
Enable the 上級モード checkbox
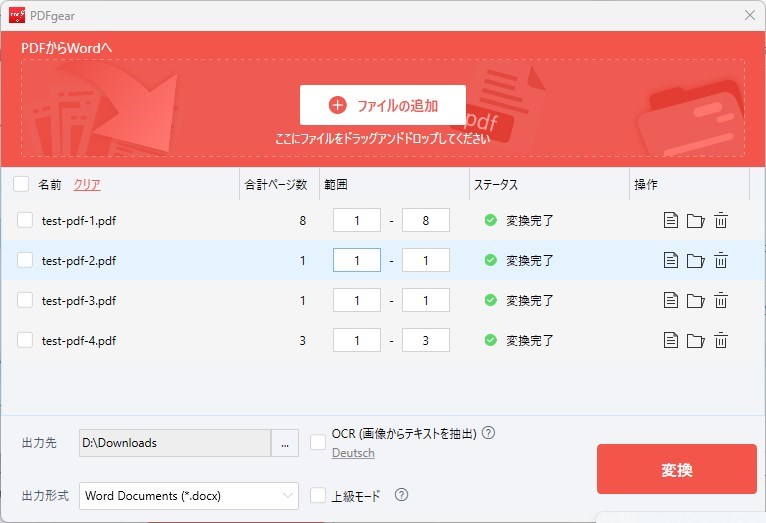(318, 495)
